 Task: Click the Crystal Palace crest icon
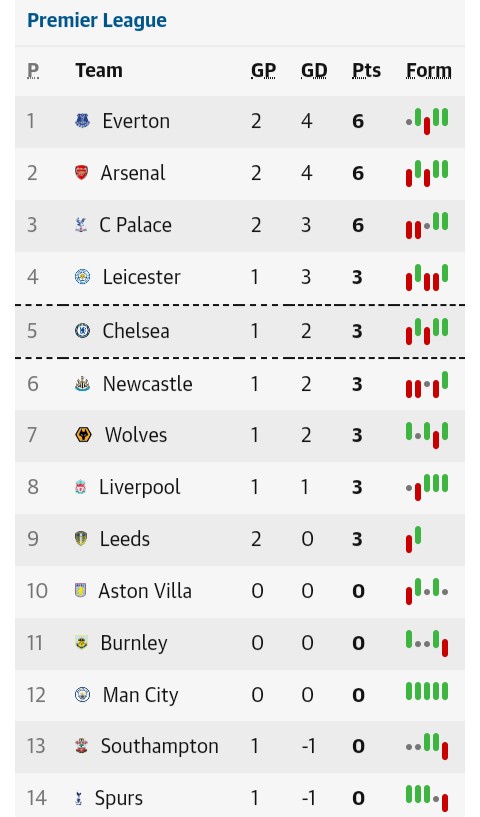click(81, 225)
